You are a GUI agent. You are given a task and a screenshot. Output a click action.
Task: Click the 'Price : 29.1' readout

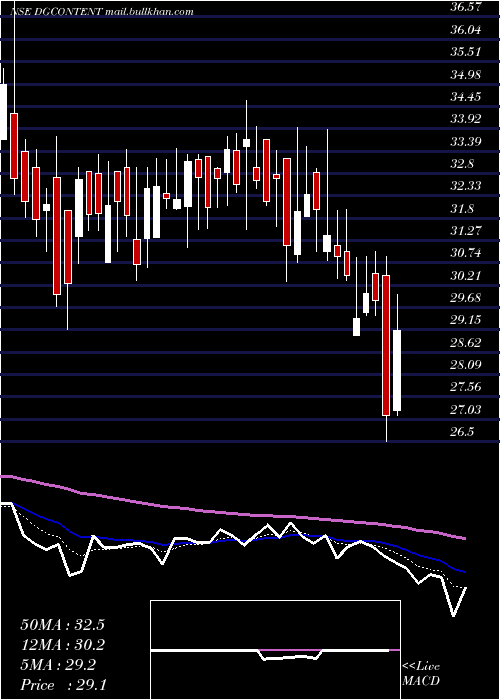(62, 685)
